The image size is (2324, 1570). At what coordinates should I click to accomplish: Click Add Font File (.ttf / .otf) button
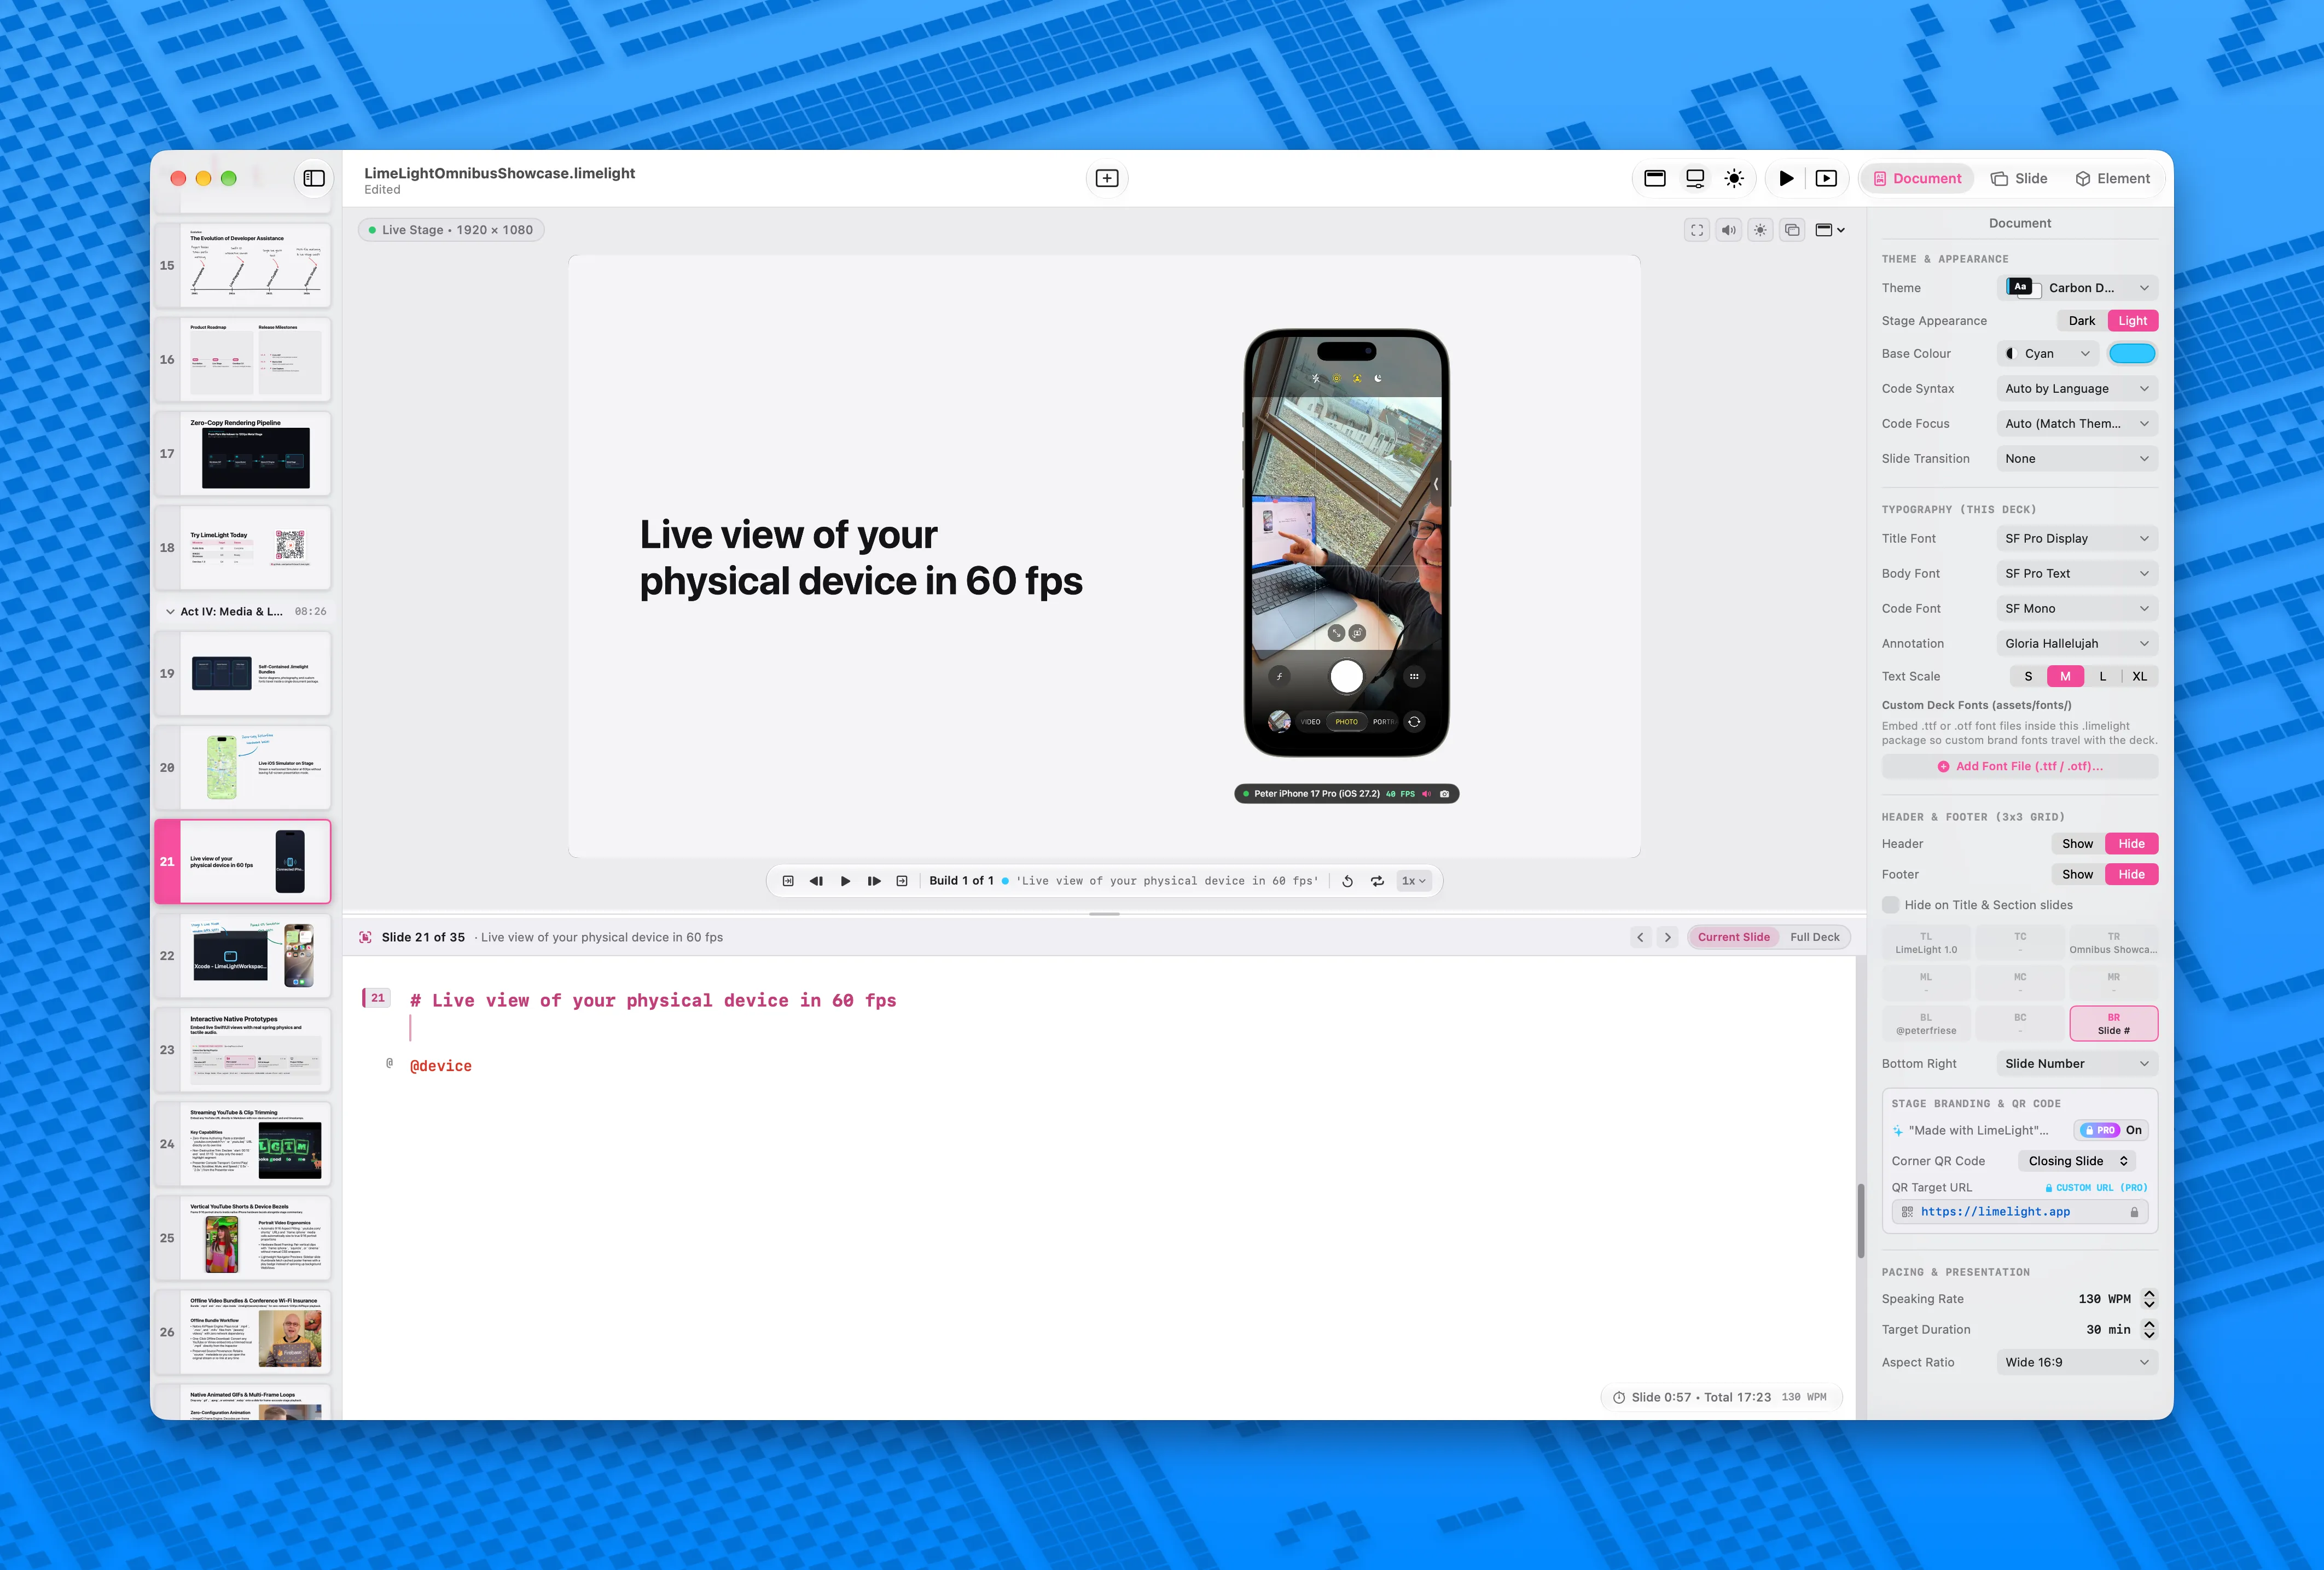2019,766
